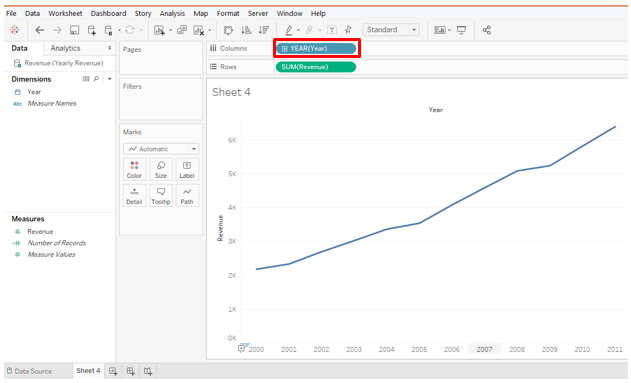This screenshot has height=383, width=631.
Task: Start presentation mode icon
Action: (461, 30)
